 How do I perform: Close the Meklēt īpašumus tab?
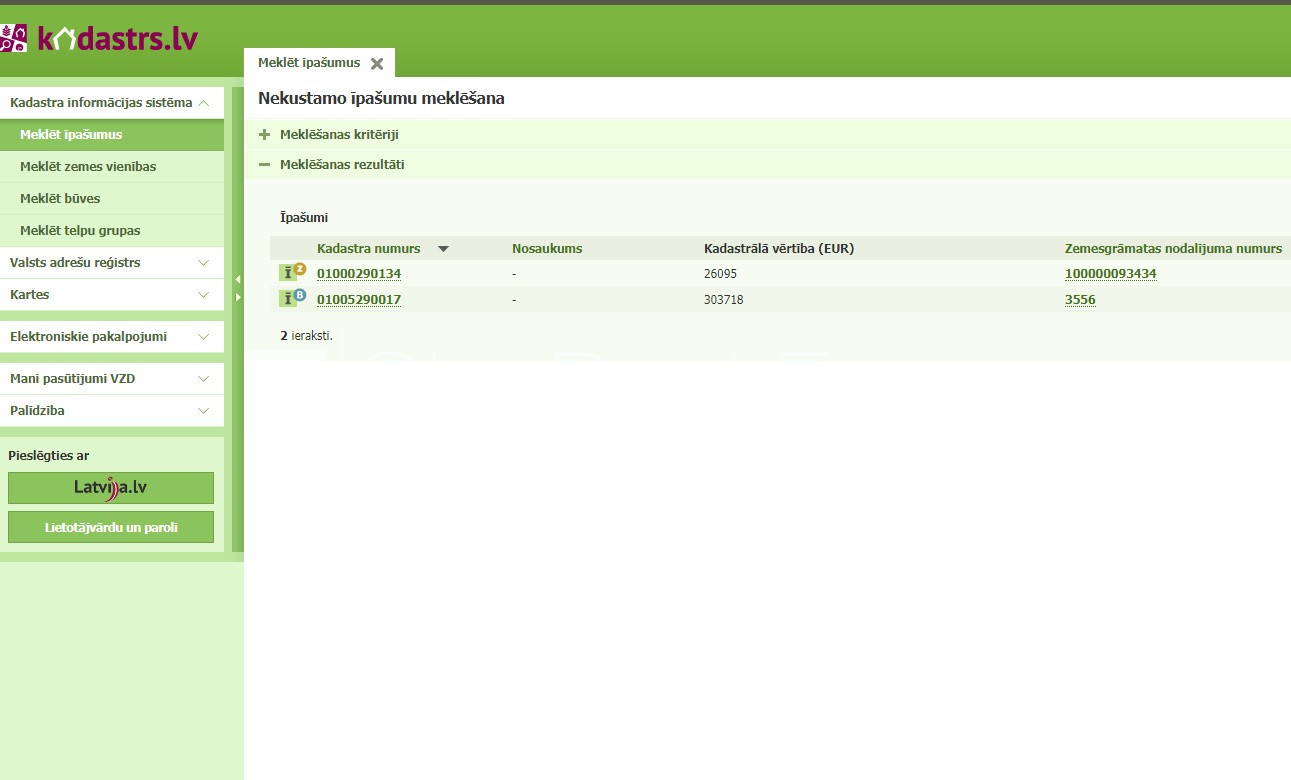pos(377,64)
